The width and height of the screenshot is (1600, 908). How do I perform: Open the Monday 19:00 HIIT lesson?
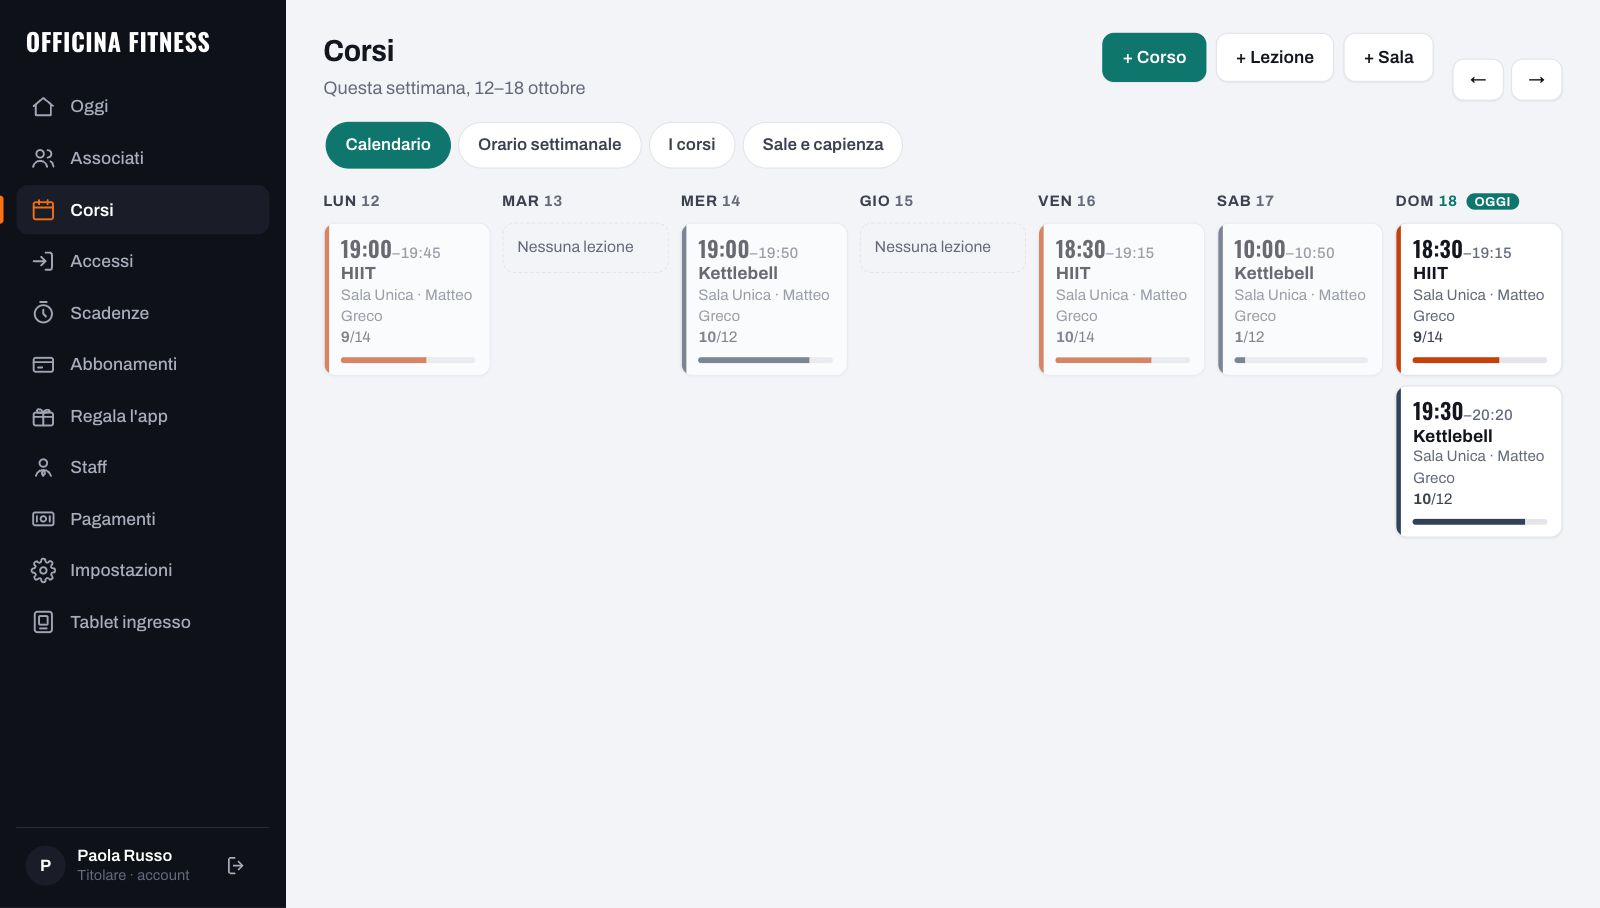[x=407, y=299]
